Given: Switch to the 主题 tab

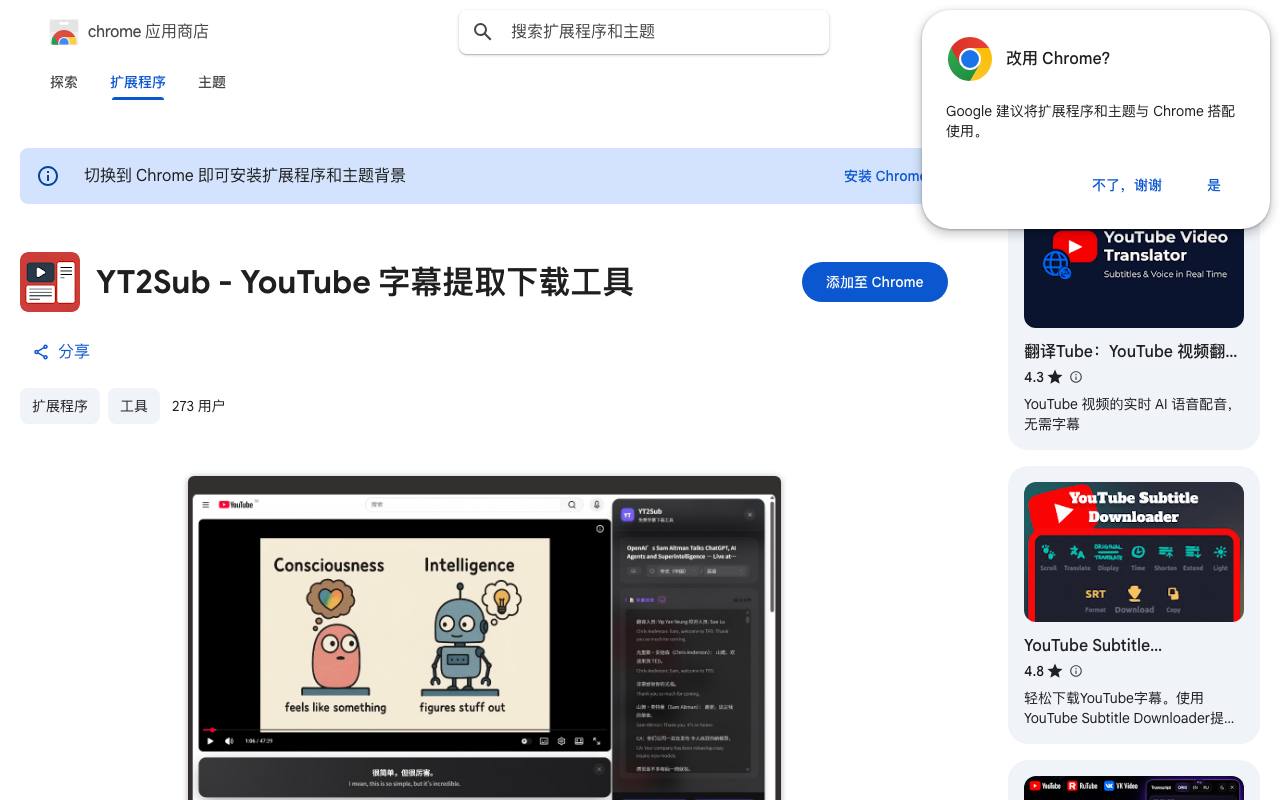Looking at the screenshot, I should click(212, 82).
